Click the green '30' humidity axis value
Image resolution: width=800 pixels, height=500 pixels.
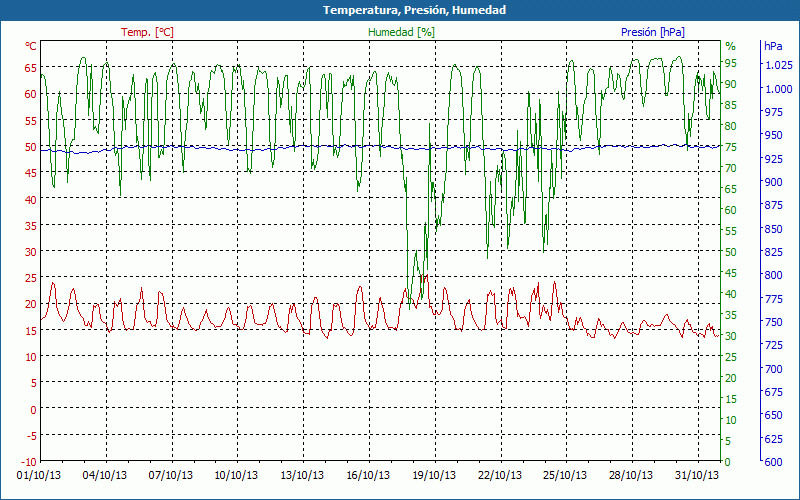(731, 336)
